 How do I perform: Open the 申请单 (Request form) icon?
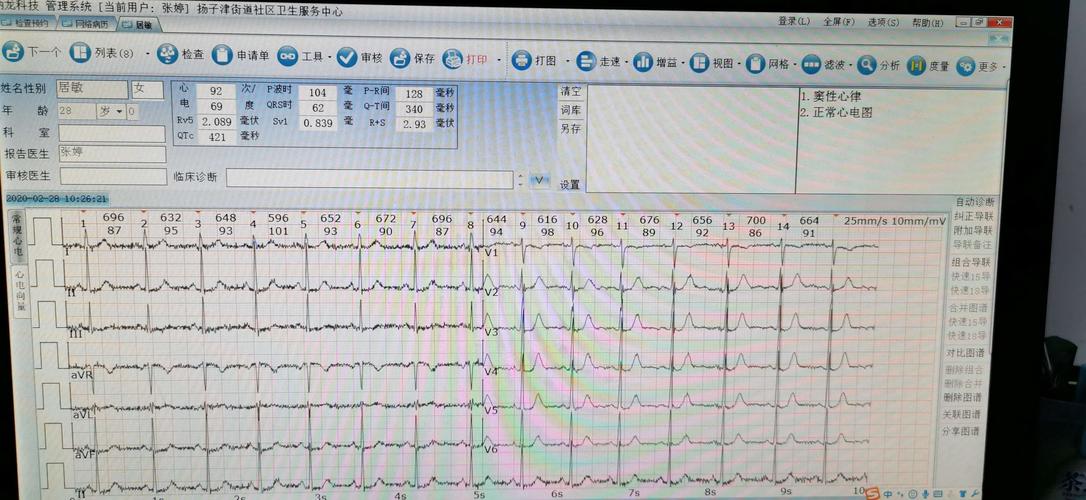pyautogui.click(x=222, y=56)
